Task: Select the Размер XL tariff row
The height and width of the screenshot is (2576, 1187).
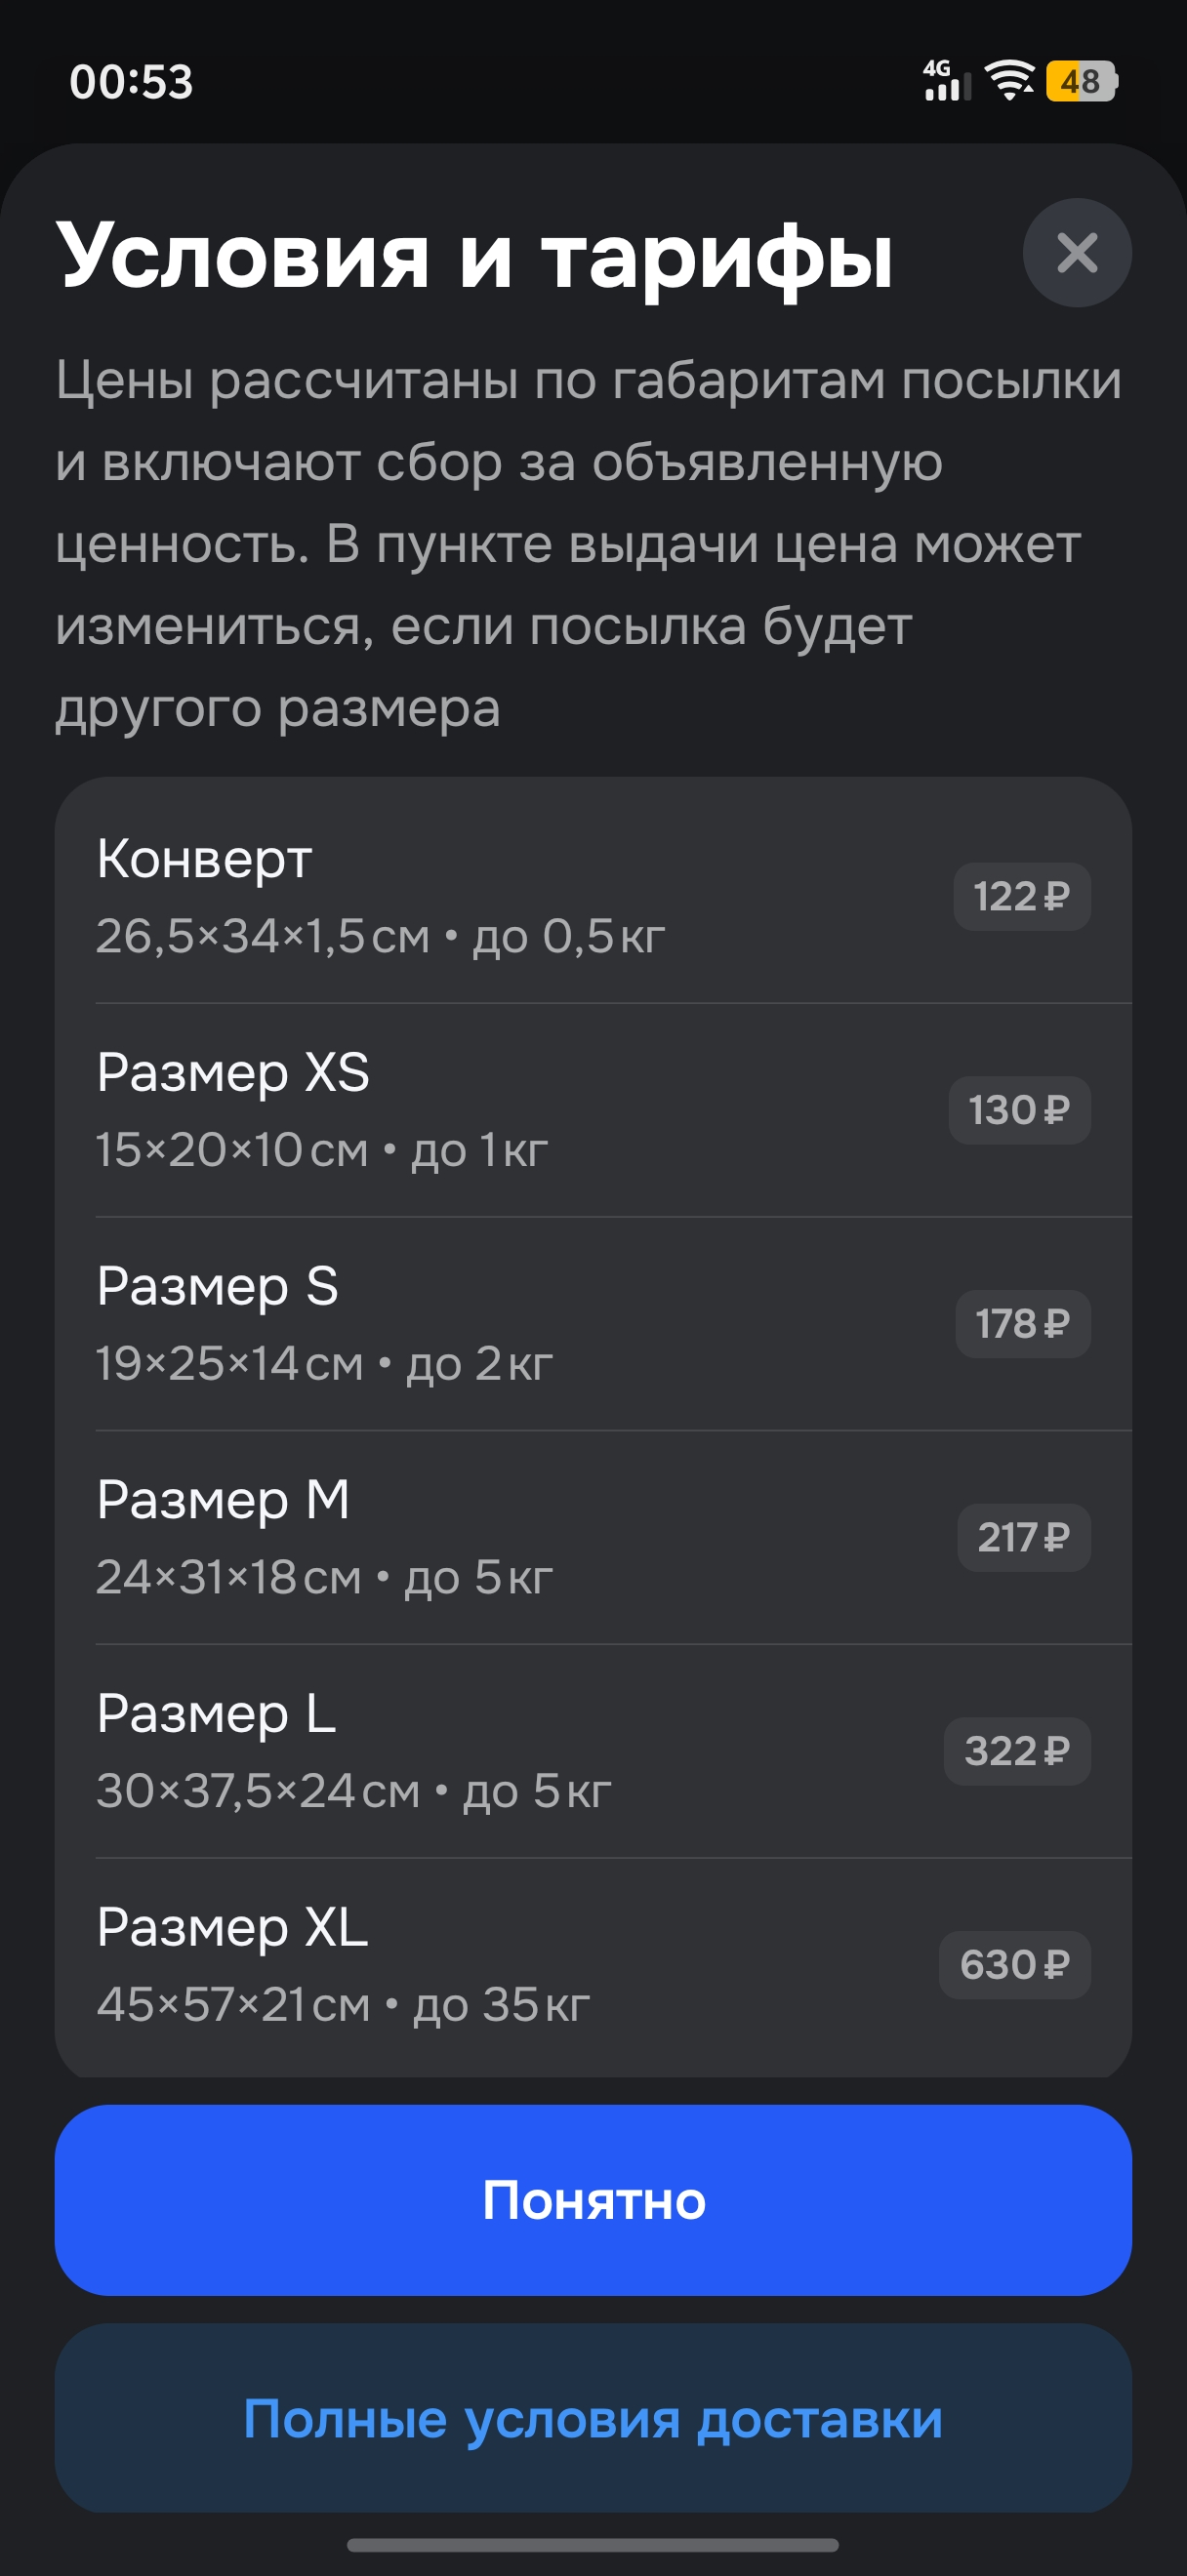Action: coord(500,1965)
